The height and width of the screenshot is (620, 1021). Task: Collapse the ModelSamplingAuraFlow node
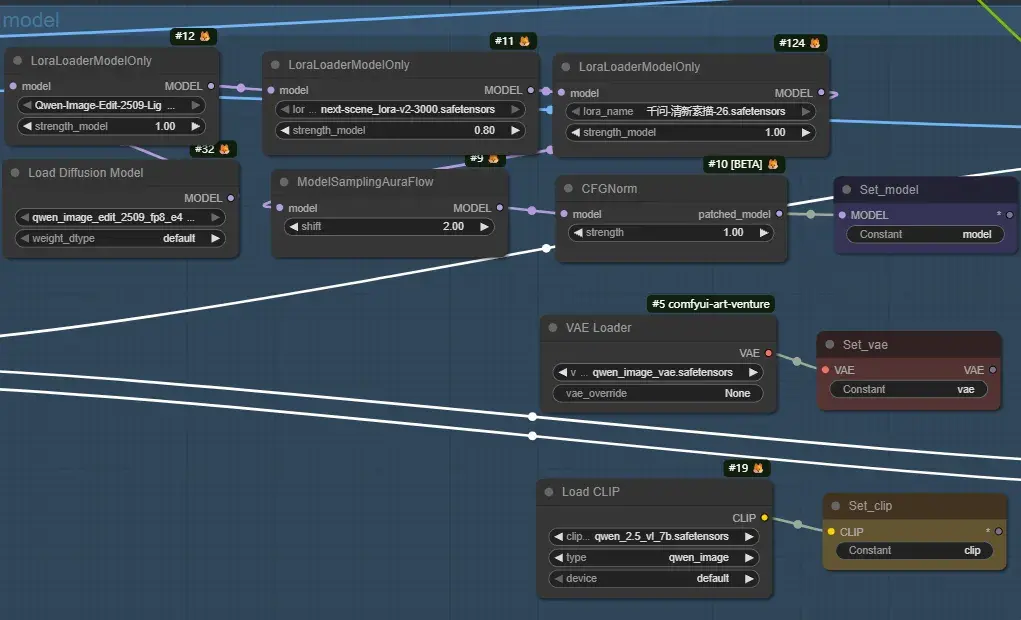pos(284,182)
